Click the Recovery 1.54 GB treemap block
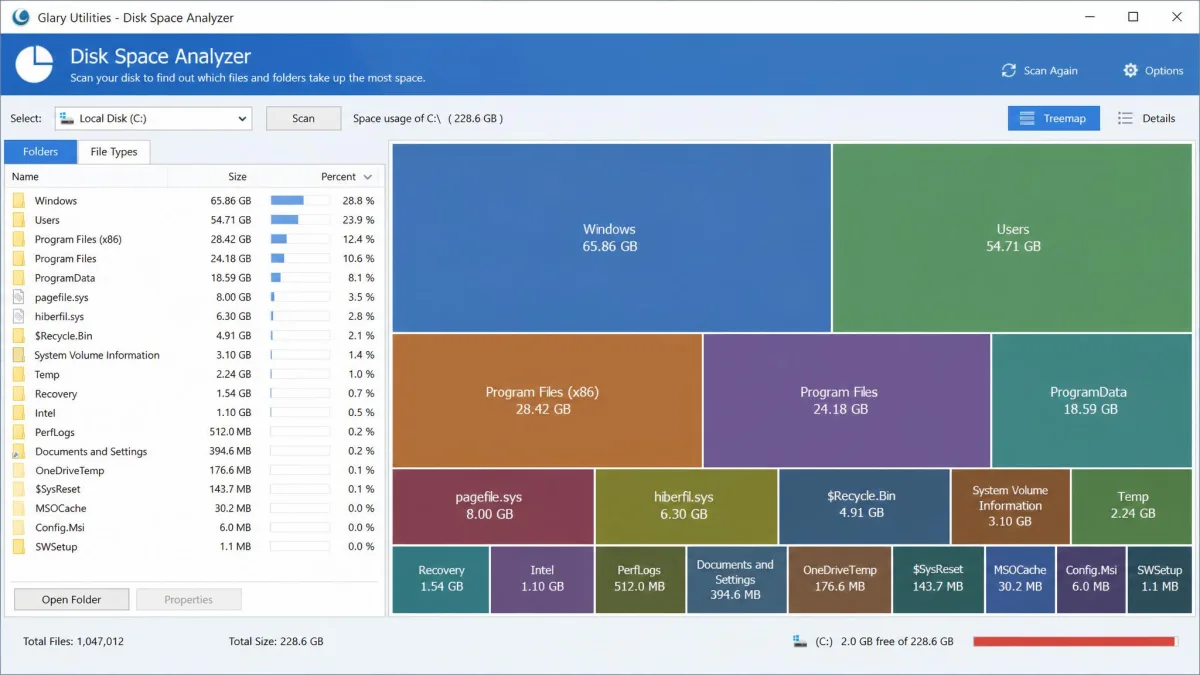 pyautogui.click(x=441, y=579)
